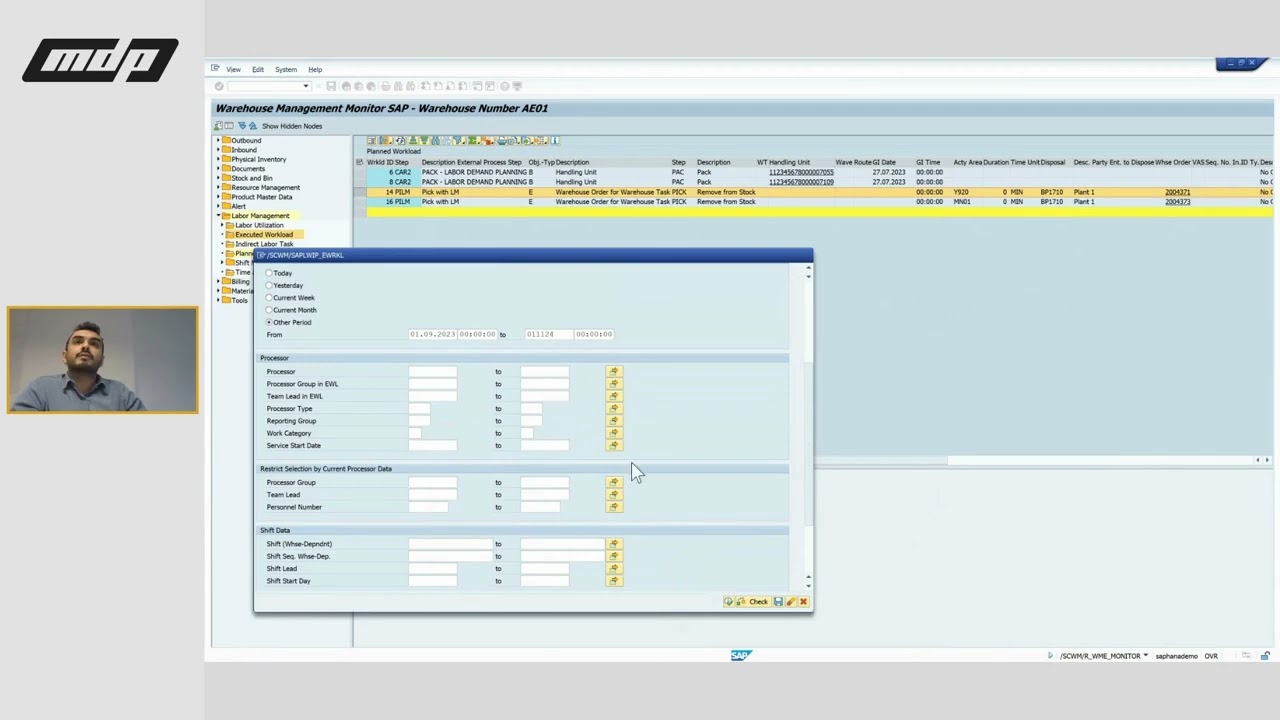Select Indirect Labor Task tree item
Image resolution: width=1280 pixels, height=720 pixels.
pyautogui.click(x=264, y=244)
